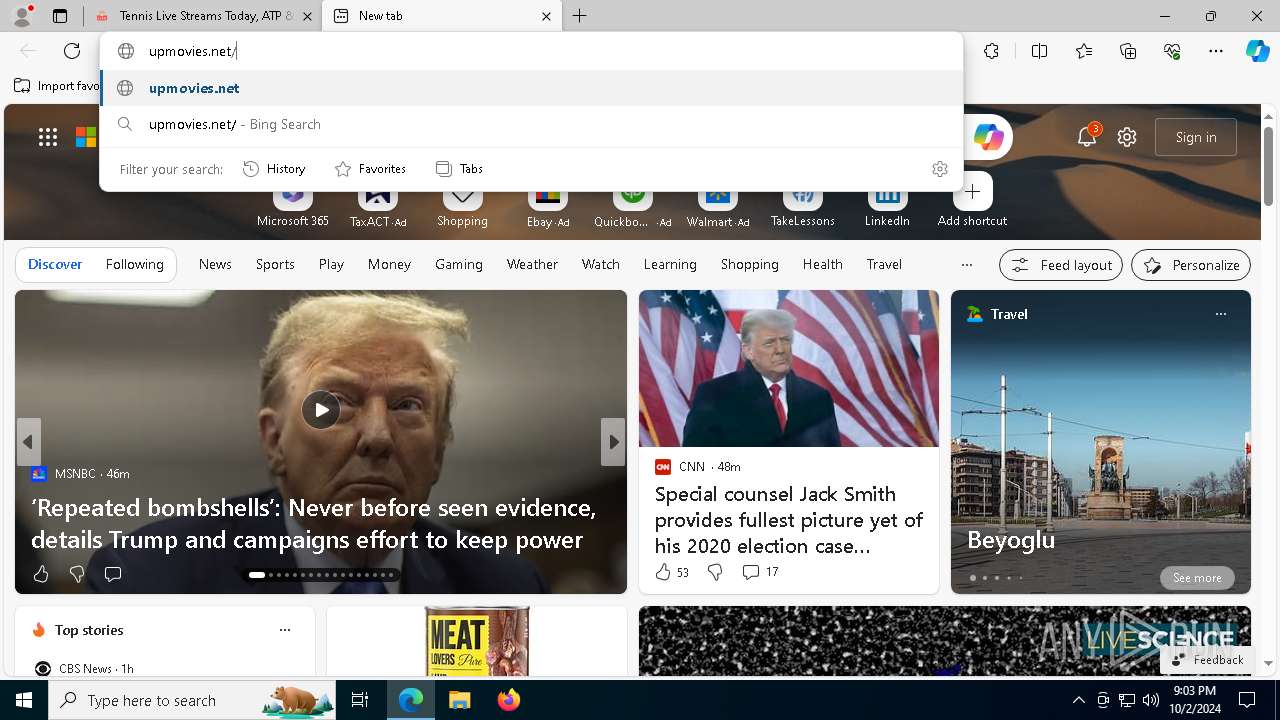Open the Feedback button
The width and height of the screenshot is (1280, 720).
pyautogui.click(x=1207, y=660)
